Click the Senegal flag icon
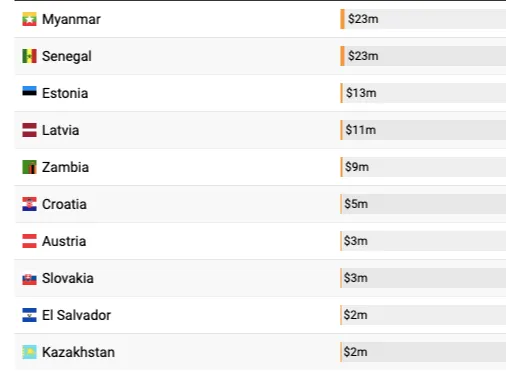Image resolution: width=506 pixels, height=380 pixels. pyautogui.click(x=29, y=56)
